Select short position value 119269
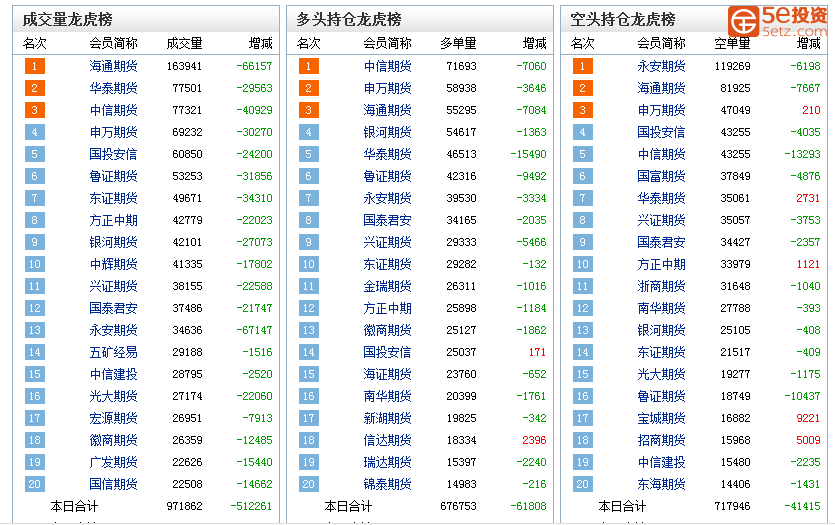835x525 pixels. point(732,66)
